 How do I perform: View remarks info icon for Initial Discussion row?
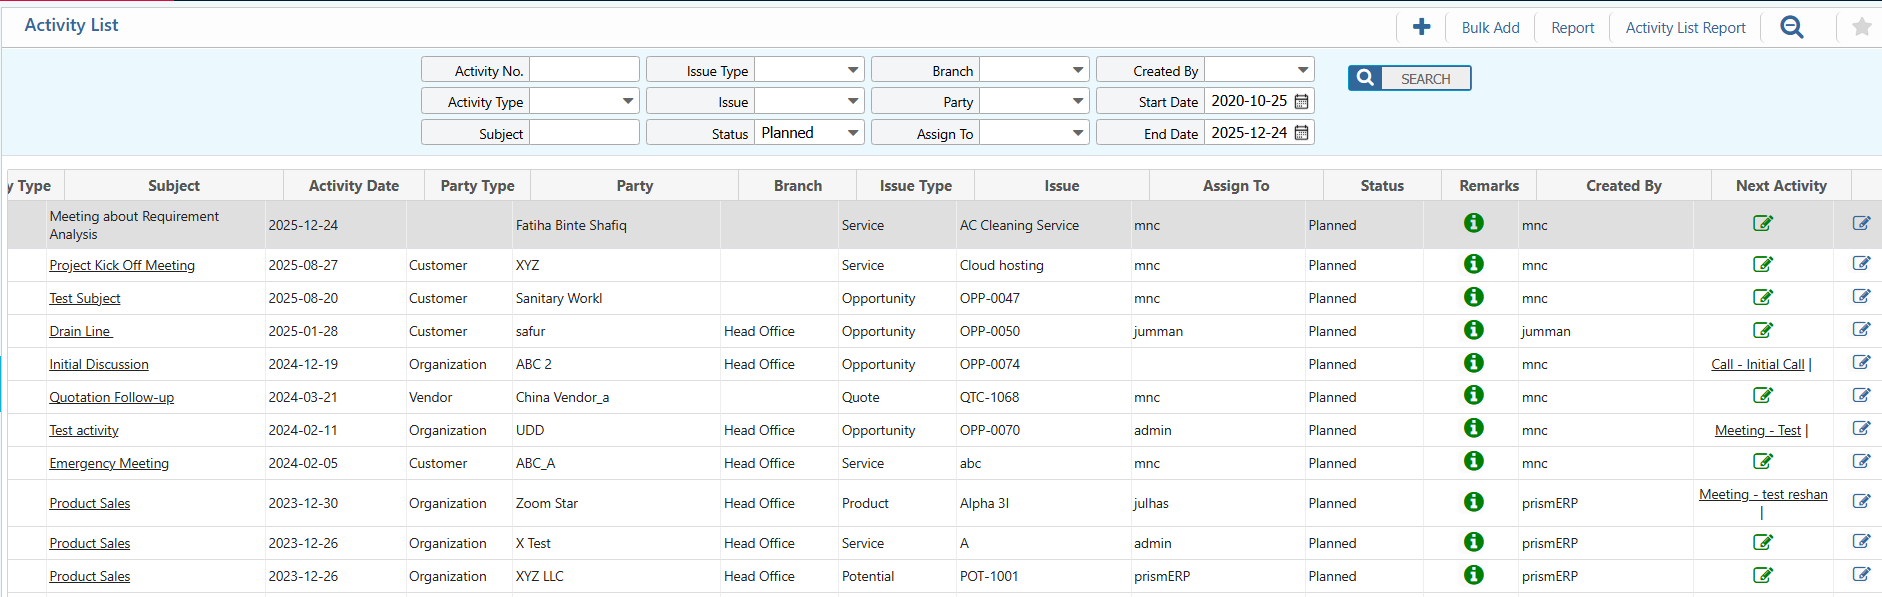tap(1474, 363)
